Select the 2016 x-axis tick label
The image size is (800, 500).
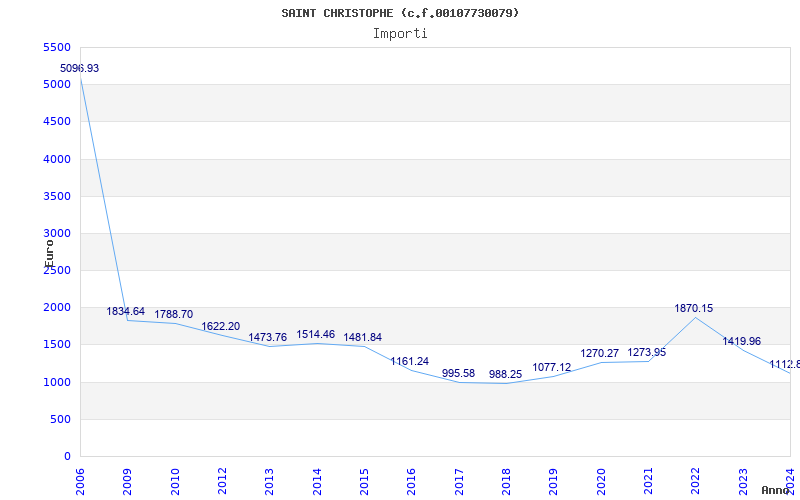[411, 481]
